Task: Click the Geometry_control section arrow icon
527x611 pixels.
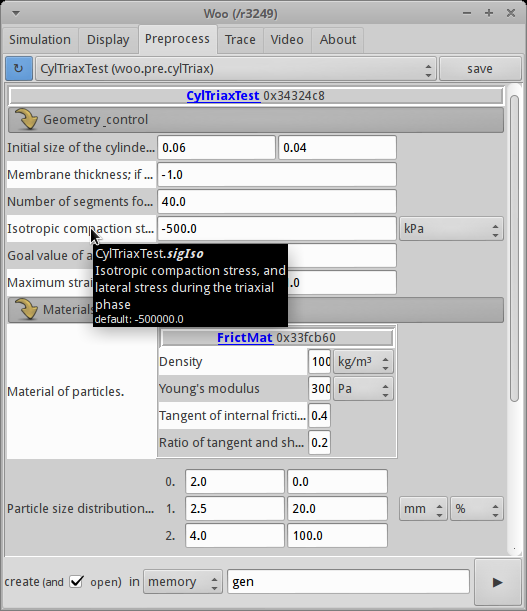Action: (26, 119)
